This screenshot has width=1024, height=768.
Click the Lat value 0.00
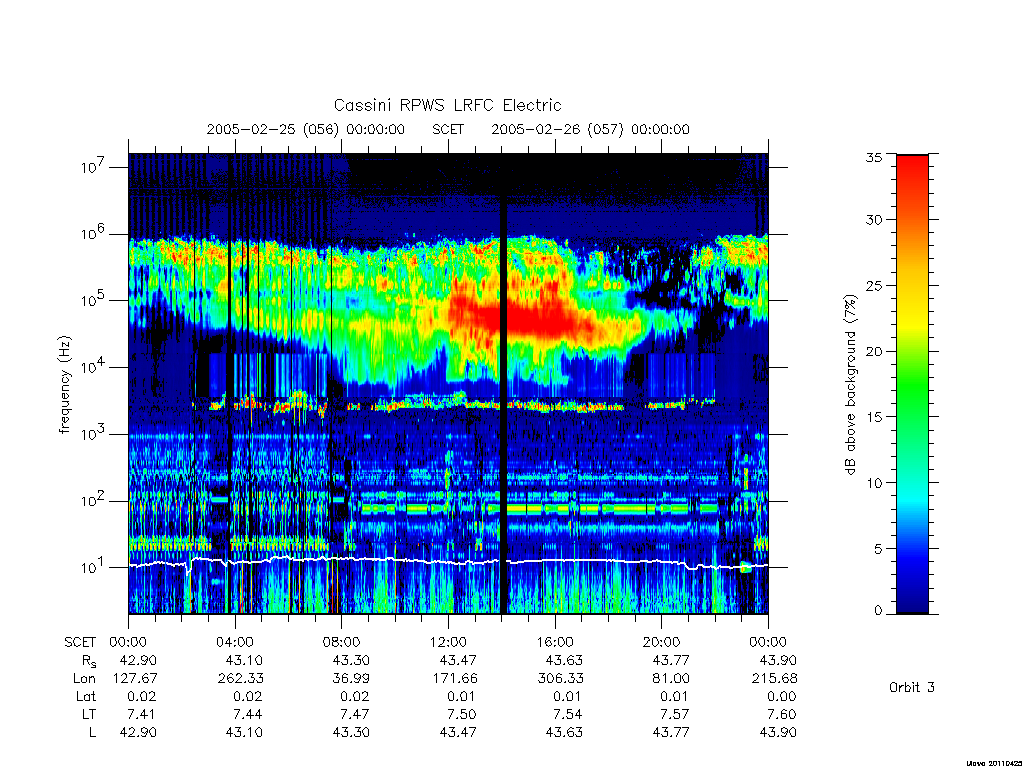(782, 697)
